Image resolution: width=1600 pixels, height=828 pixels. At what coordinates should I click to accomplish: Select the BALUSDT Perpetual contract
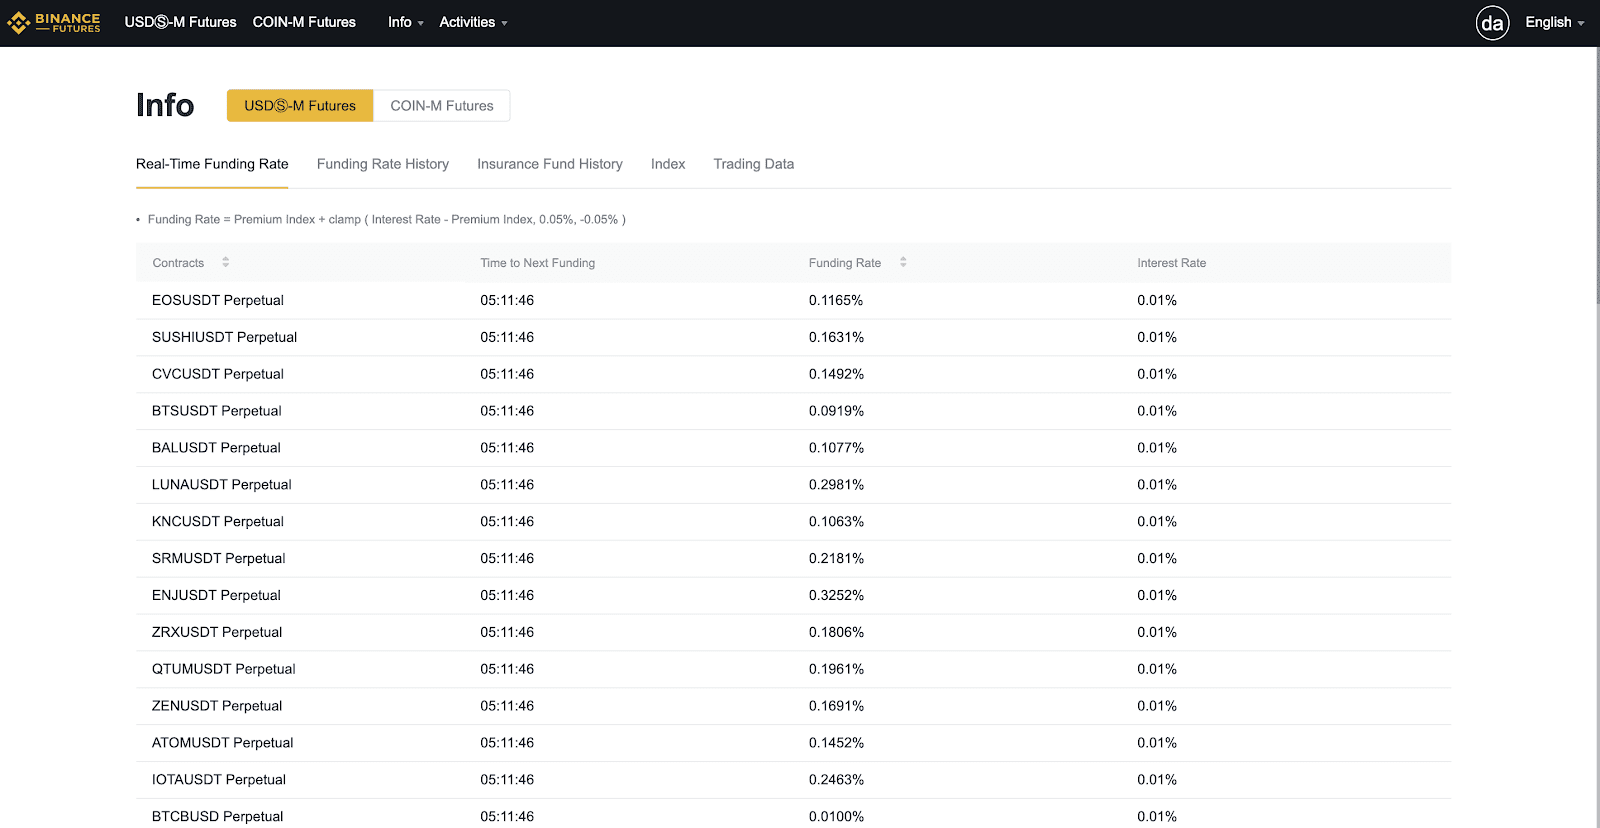(216, 448)
